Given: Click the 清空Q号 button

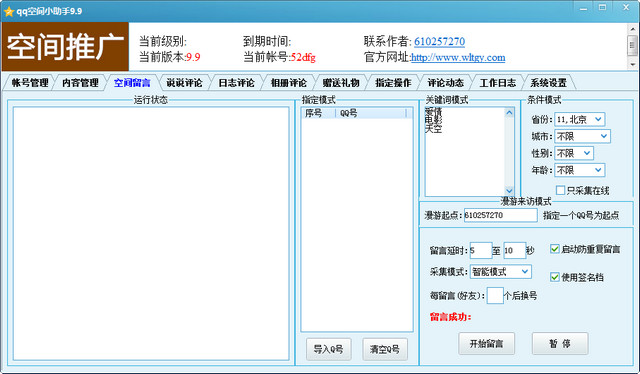Looking at the screenshot, I should pos(385,350).
